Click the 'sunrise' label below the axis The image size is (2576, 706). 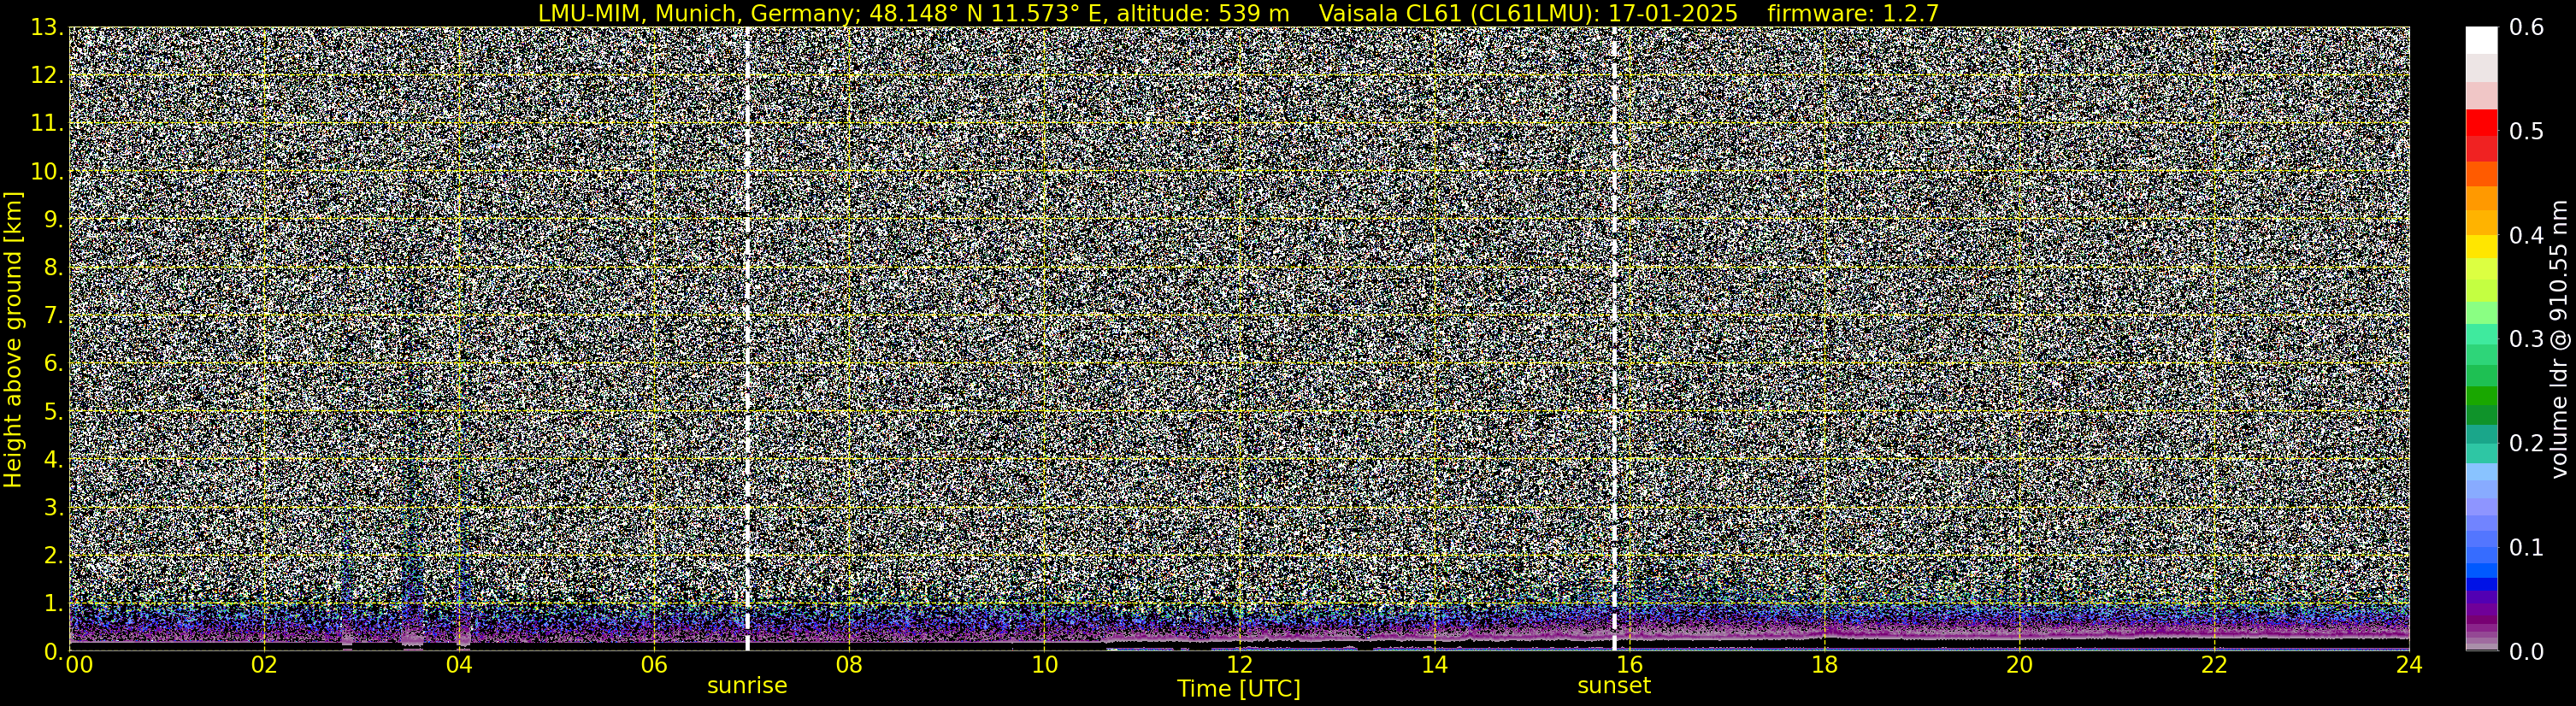[x=747, y=686]
